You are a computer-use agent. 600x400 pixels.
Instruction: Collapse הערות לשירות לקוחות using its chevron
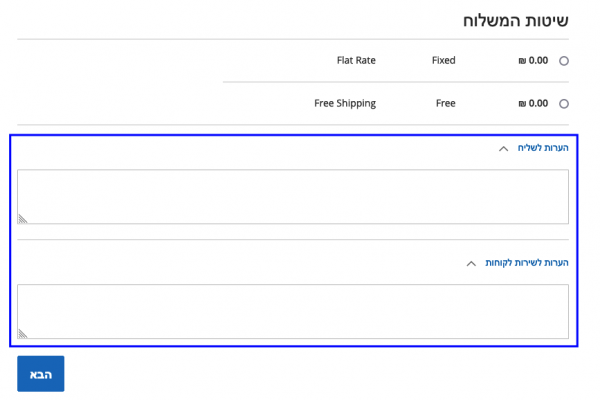[472, 264]
